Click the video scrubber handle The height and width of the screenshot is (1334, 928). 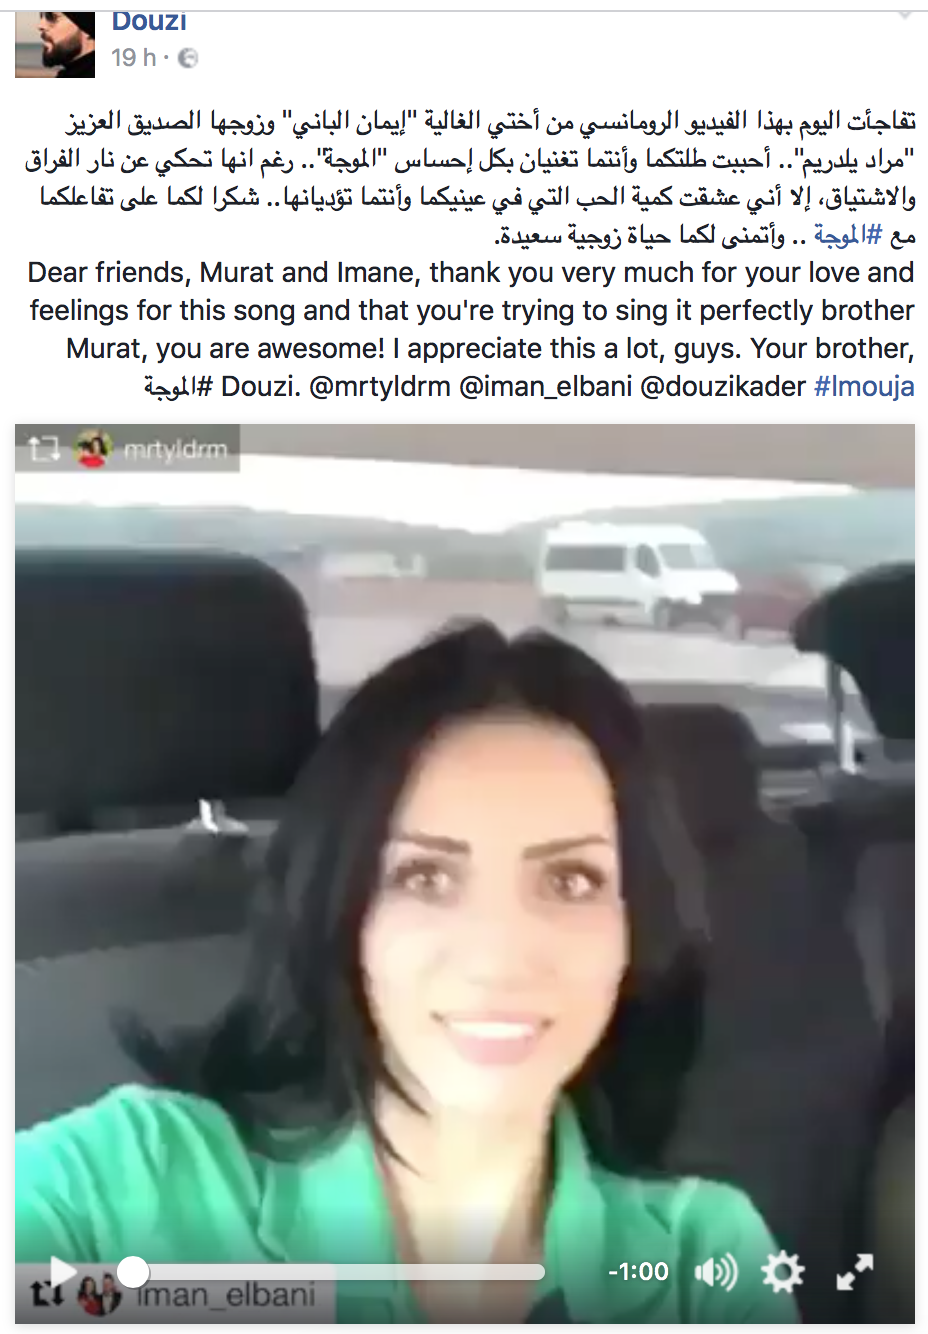click(x=133, y=1272)
